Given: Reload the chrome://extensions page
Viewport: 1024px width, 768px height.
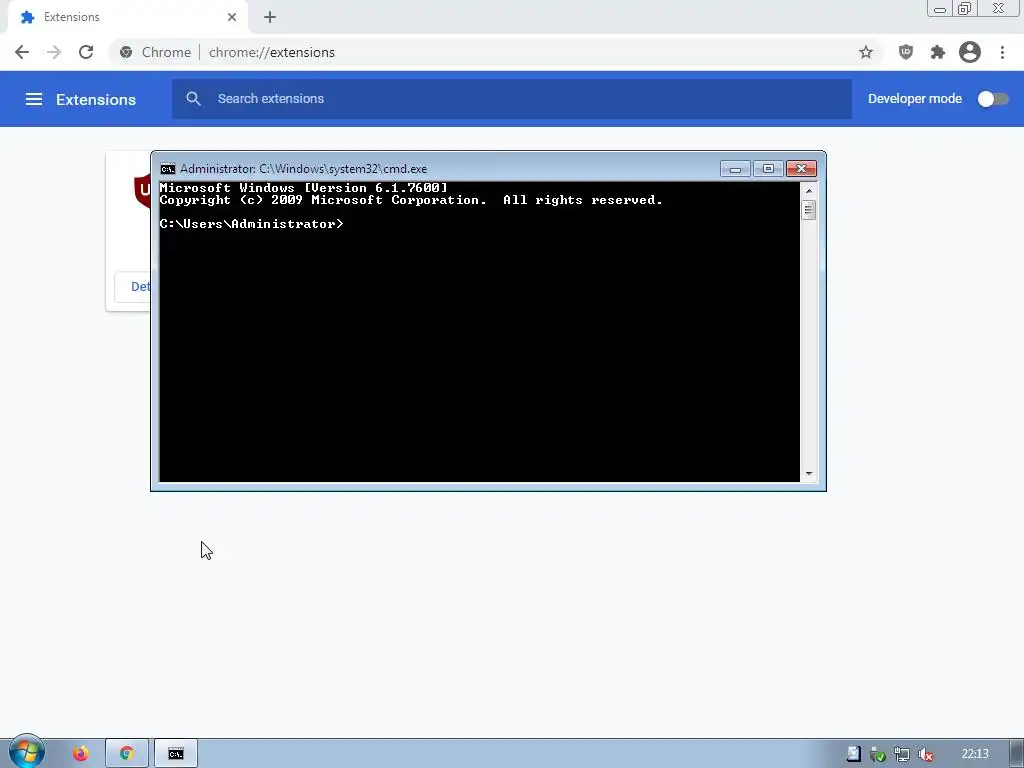Looking at the screenshot, I should point(86,52).
